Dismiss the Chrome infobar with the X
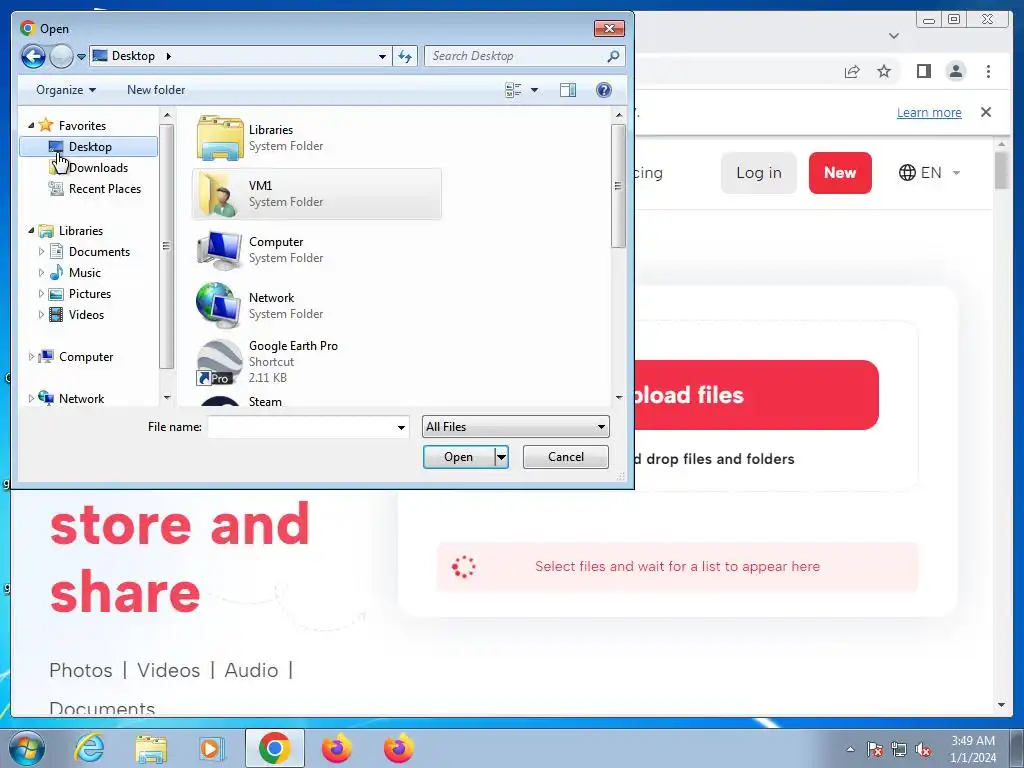 (986, 112)
